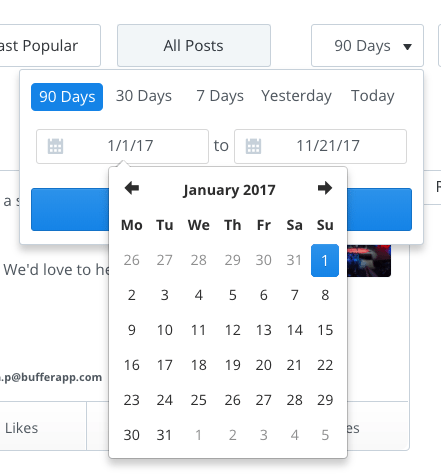Pick the Yesterday preset

[296, 96]
